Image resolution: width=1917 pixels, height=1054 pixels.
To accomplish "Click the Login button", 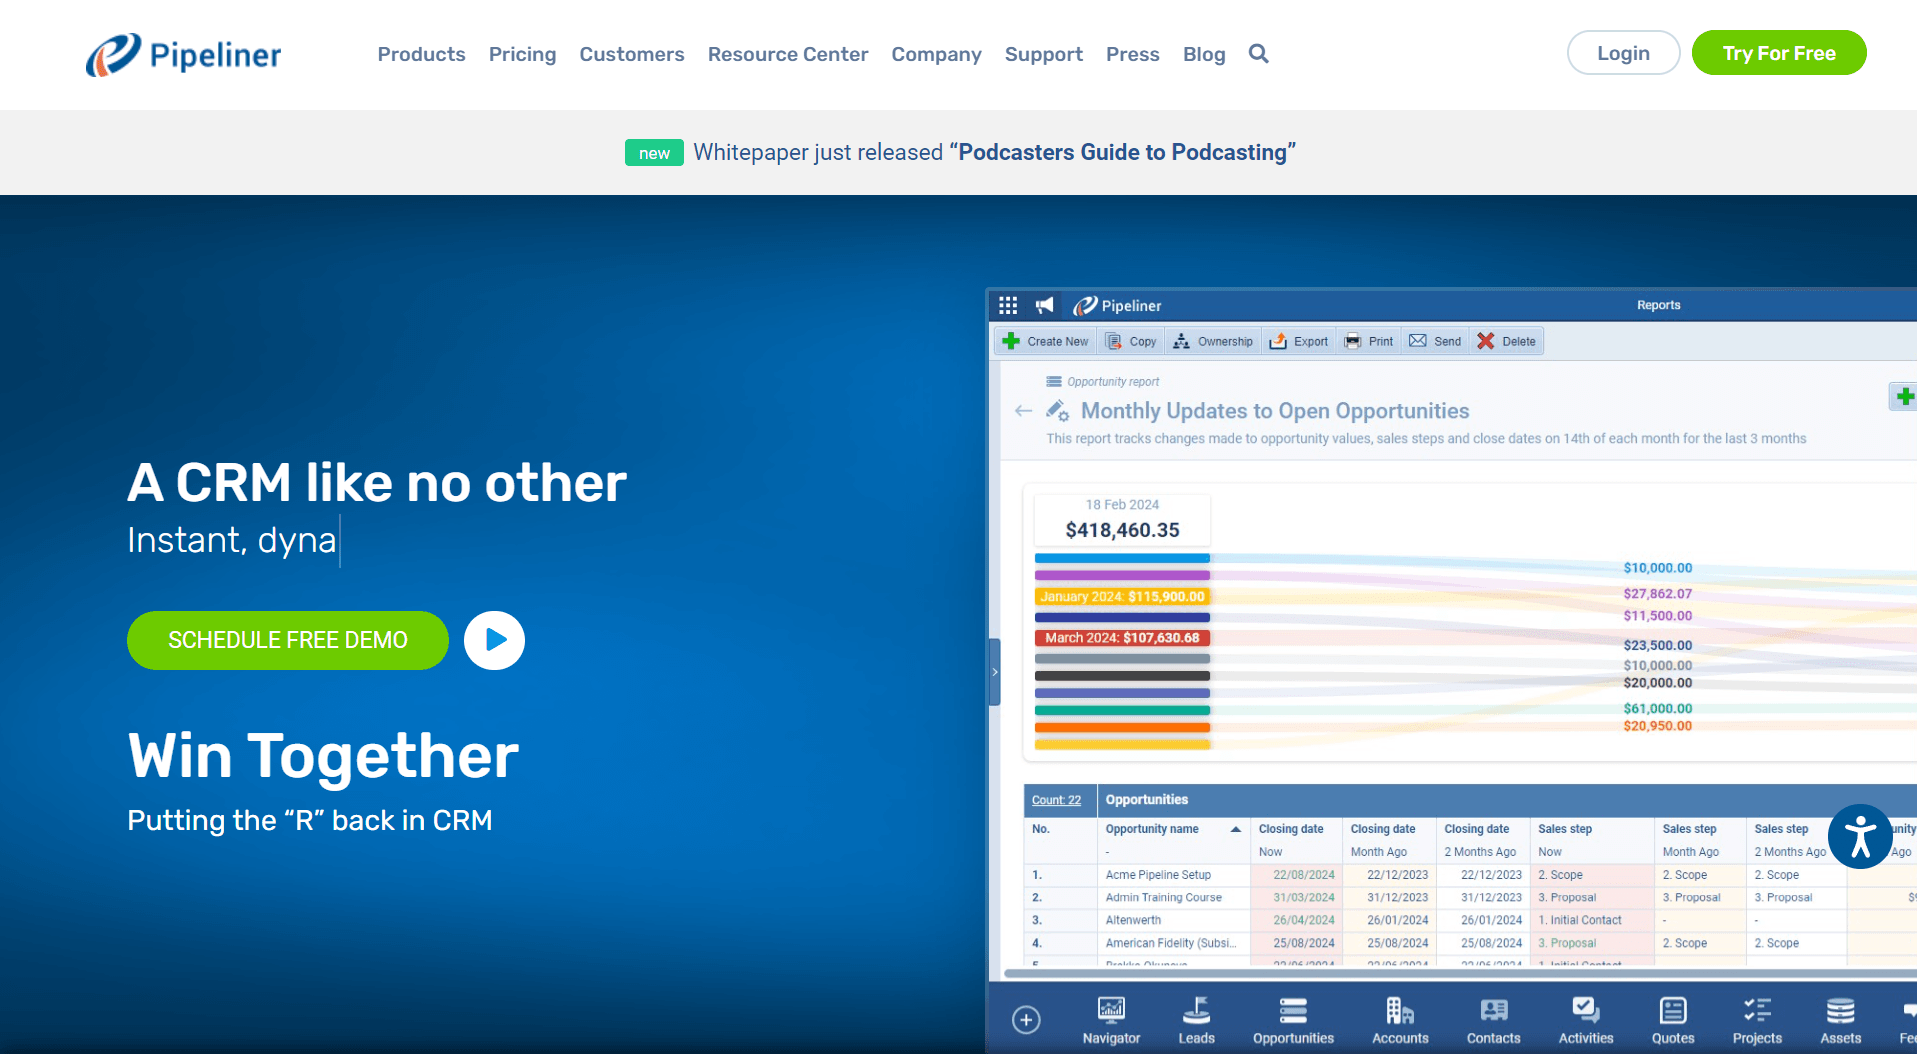I will tap(1622, 53).
